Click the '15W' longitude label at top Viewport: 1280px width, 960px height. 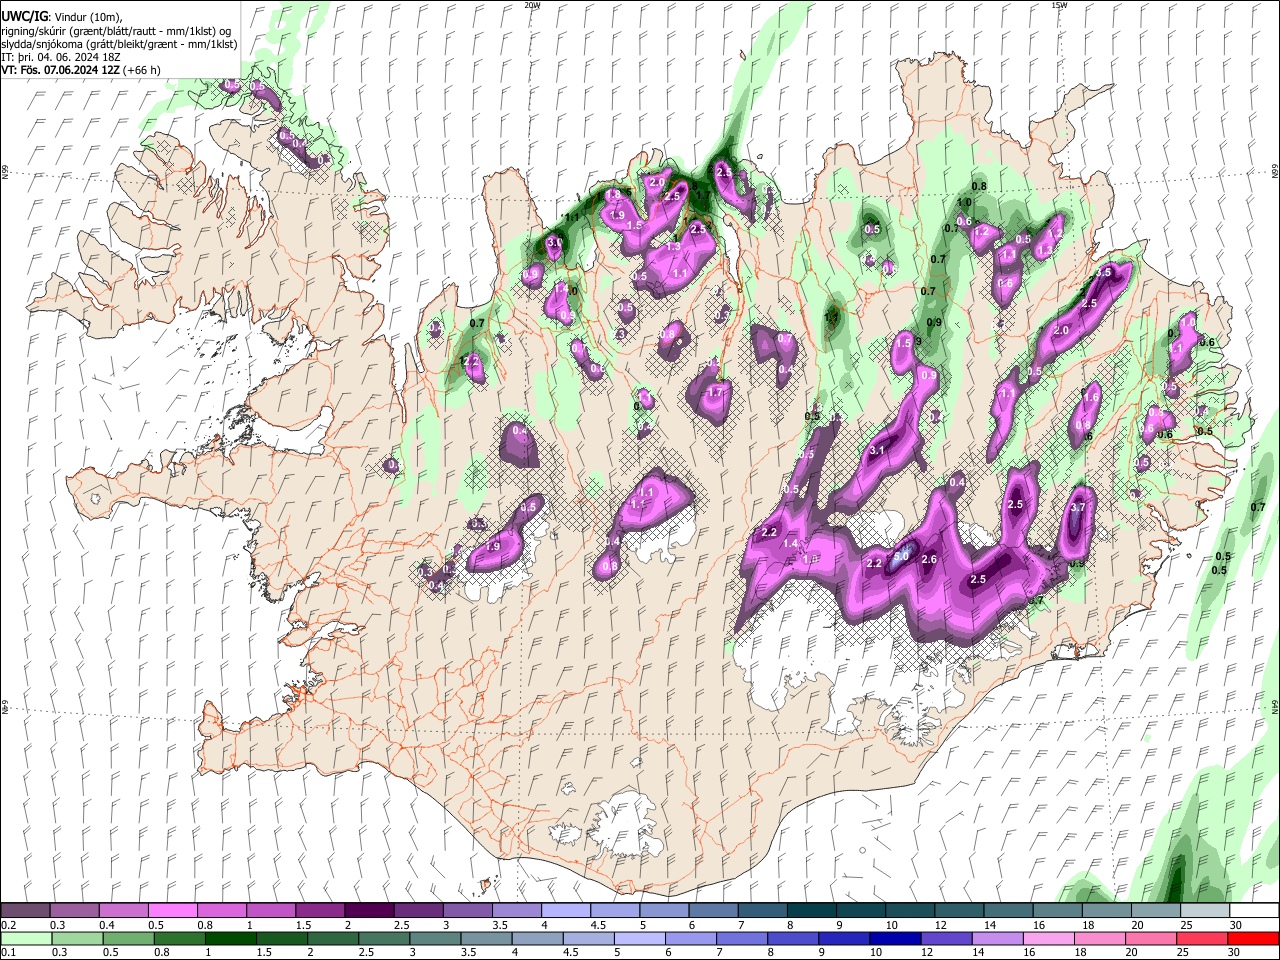click(1059, 5)
